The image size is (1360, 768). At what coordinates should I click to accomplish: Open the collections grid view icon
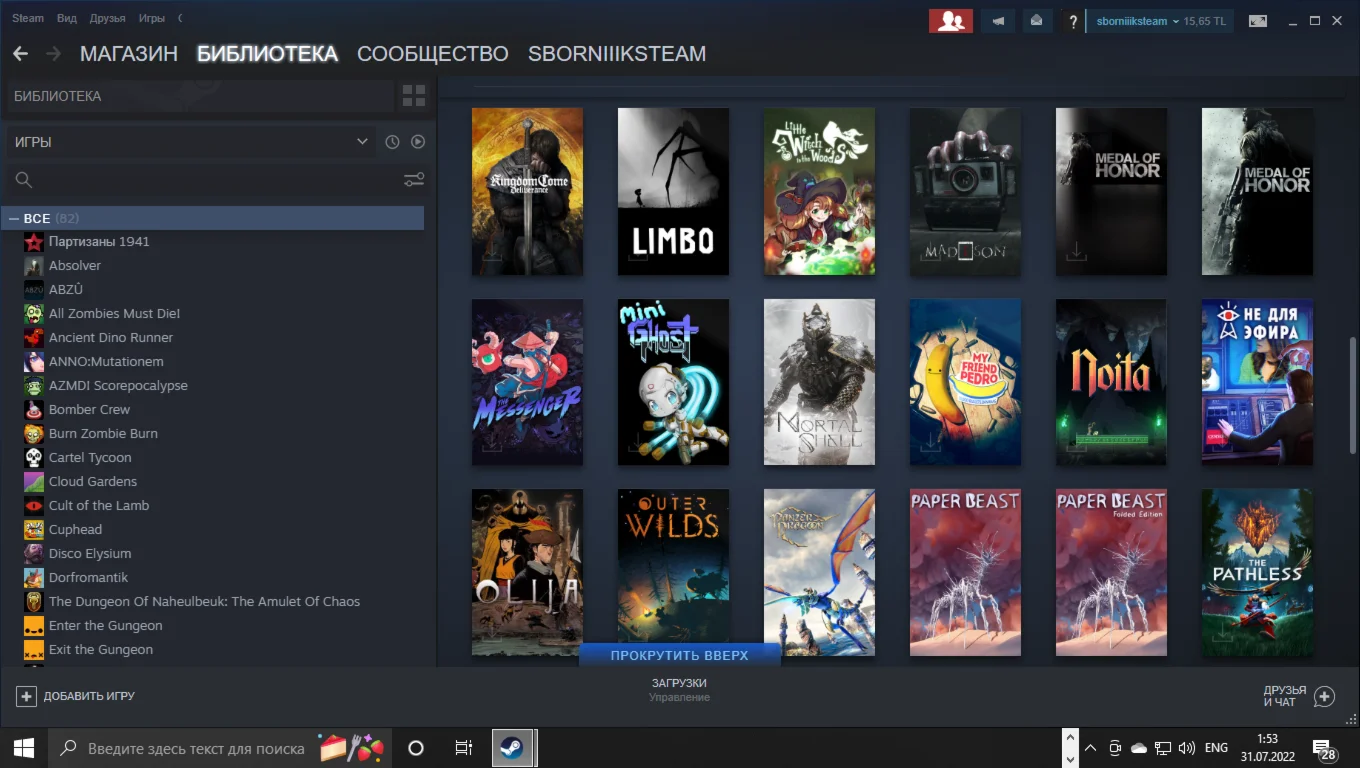(x=413, y=96)
